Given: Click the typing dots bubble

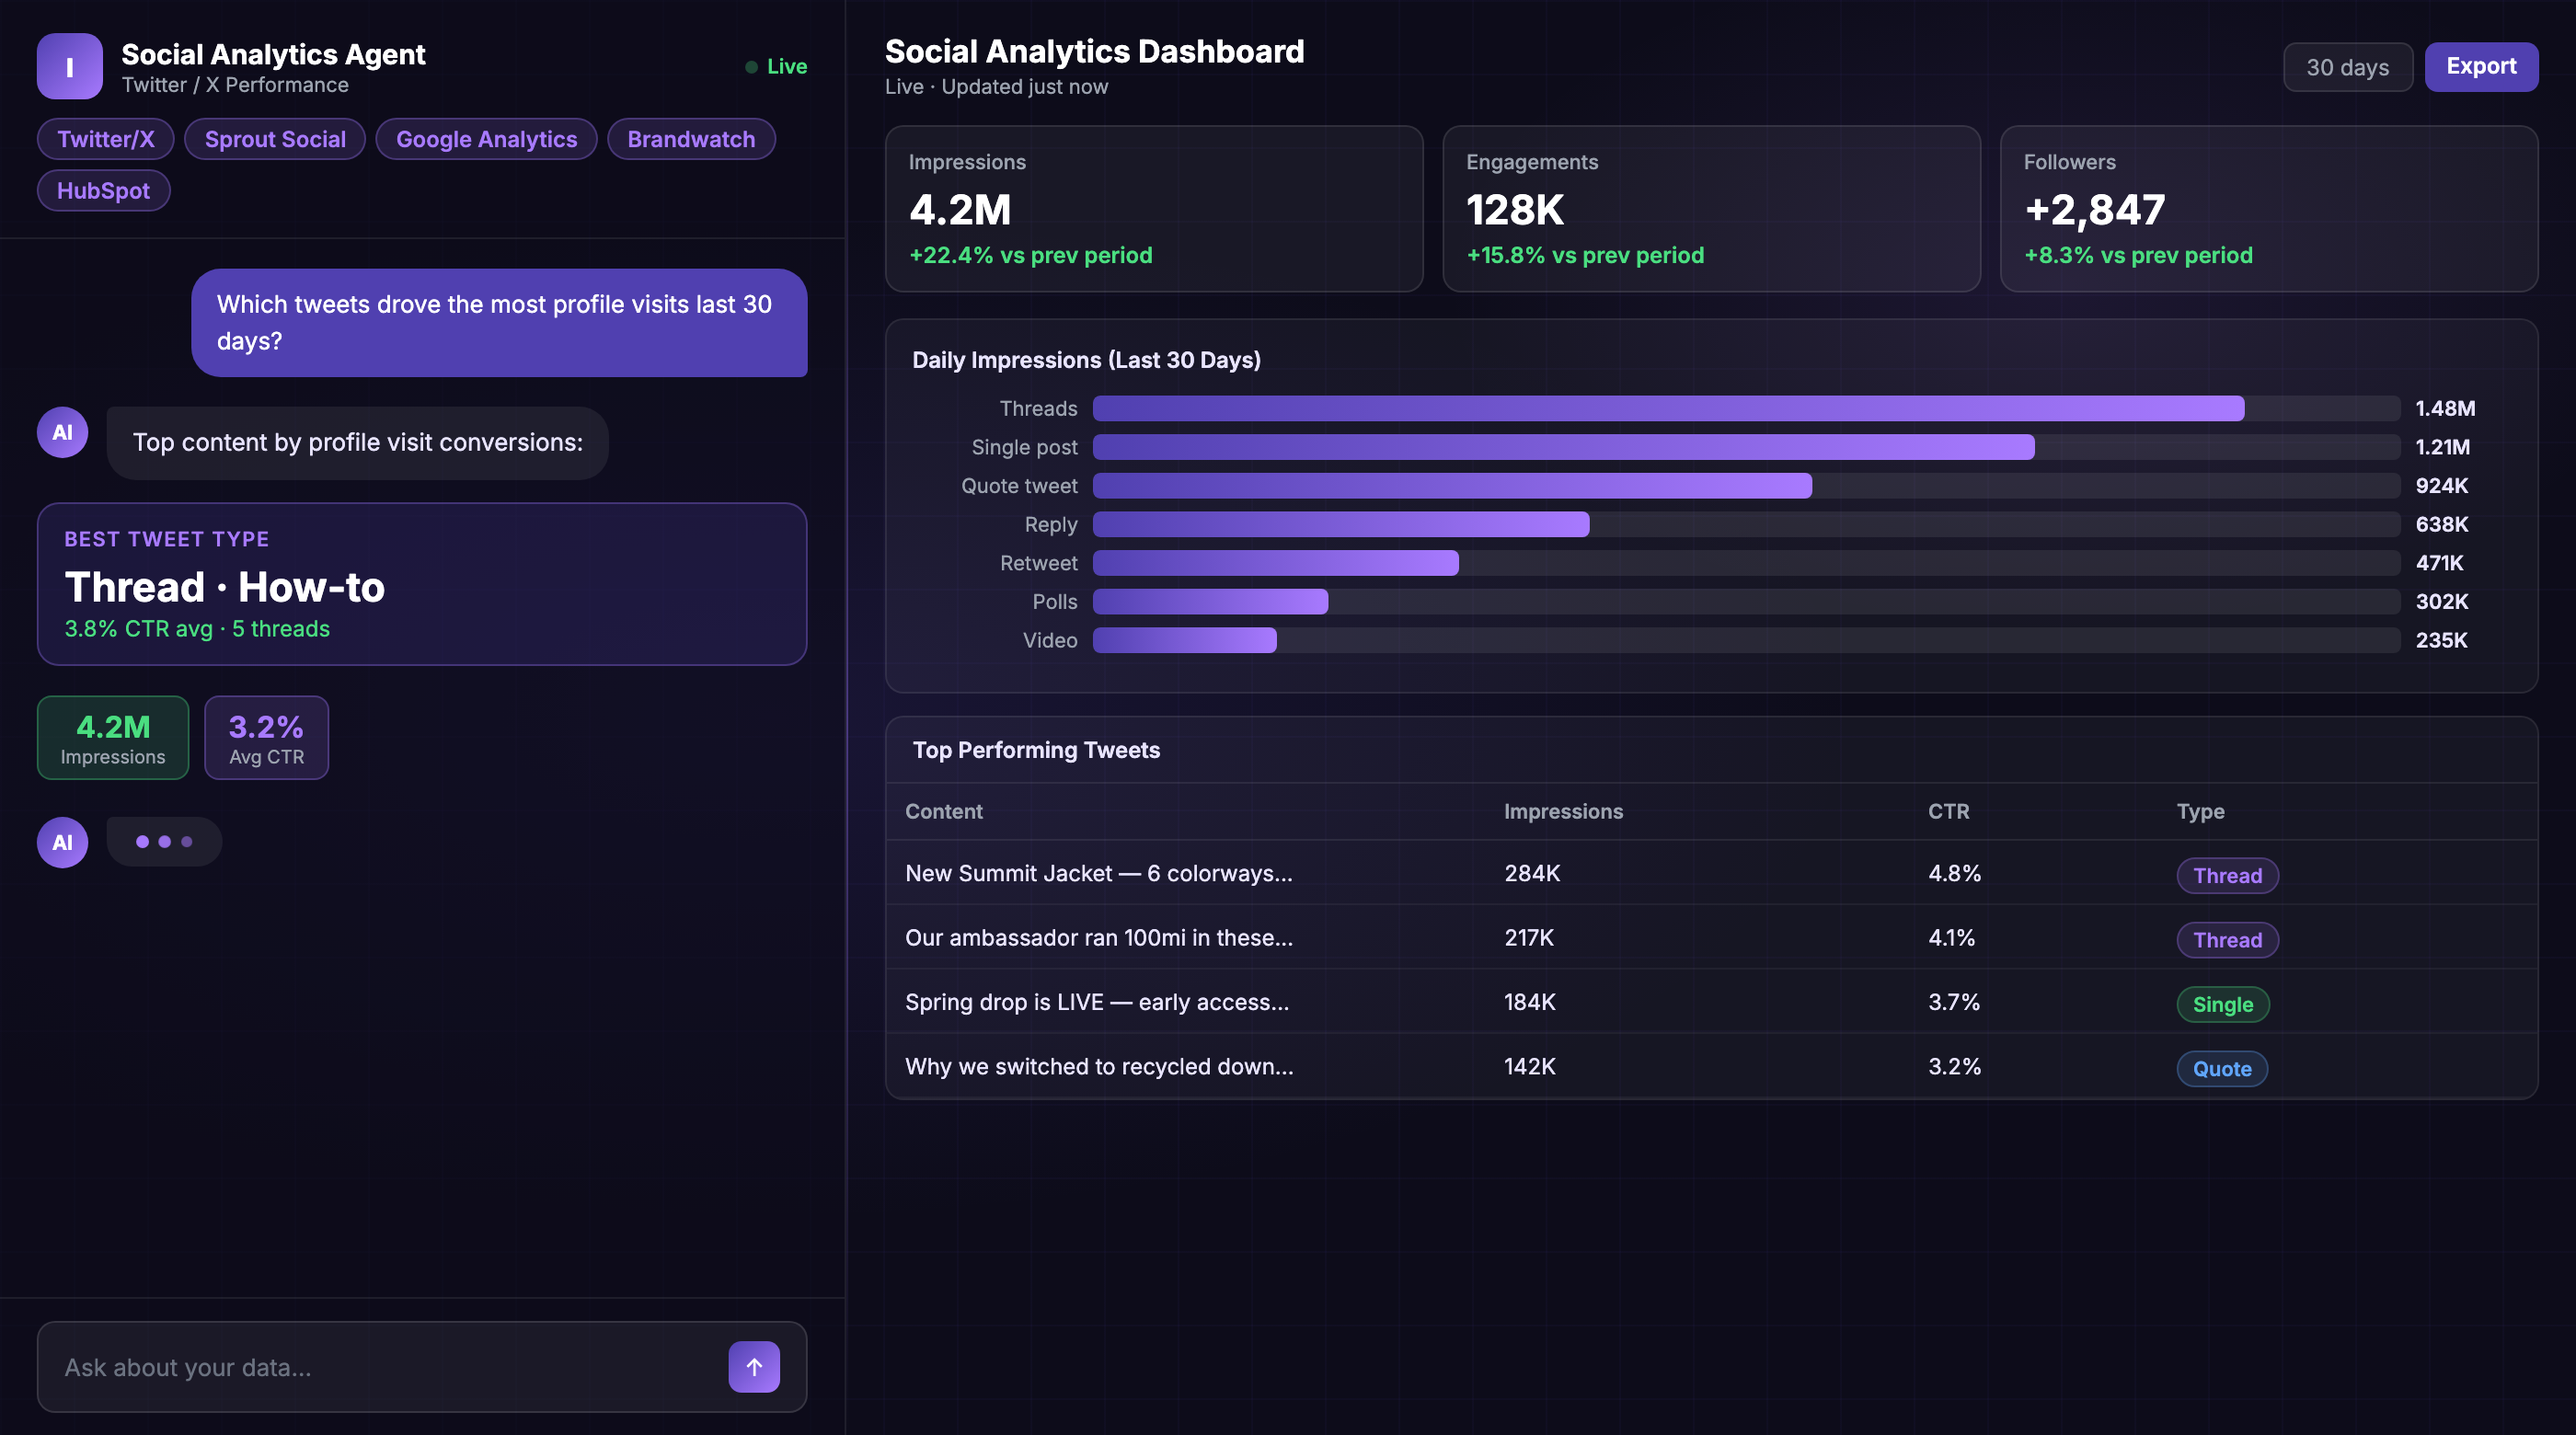Looking at the screenshot, I should (x=164, y=842).
